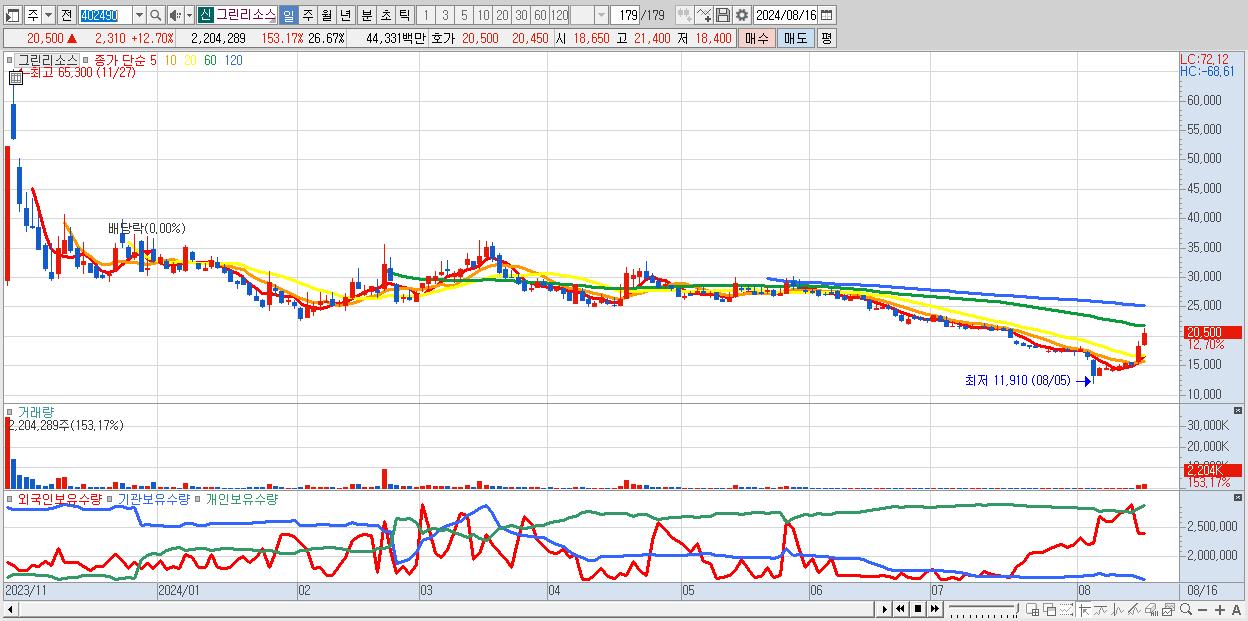Expand the dropdown next to speaker icon
This screenshot has width=1248, height=621.
click(189, 15)
